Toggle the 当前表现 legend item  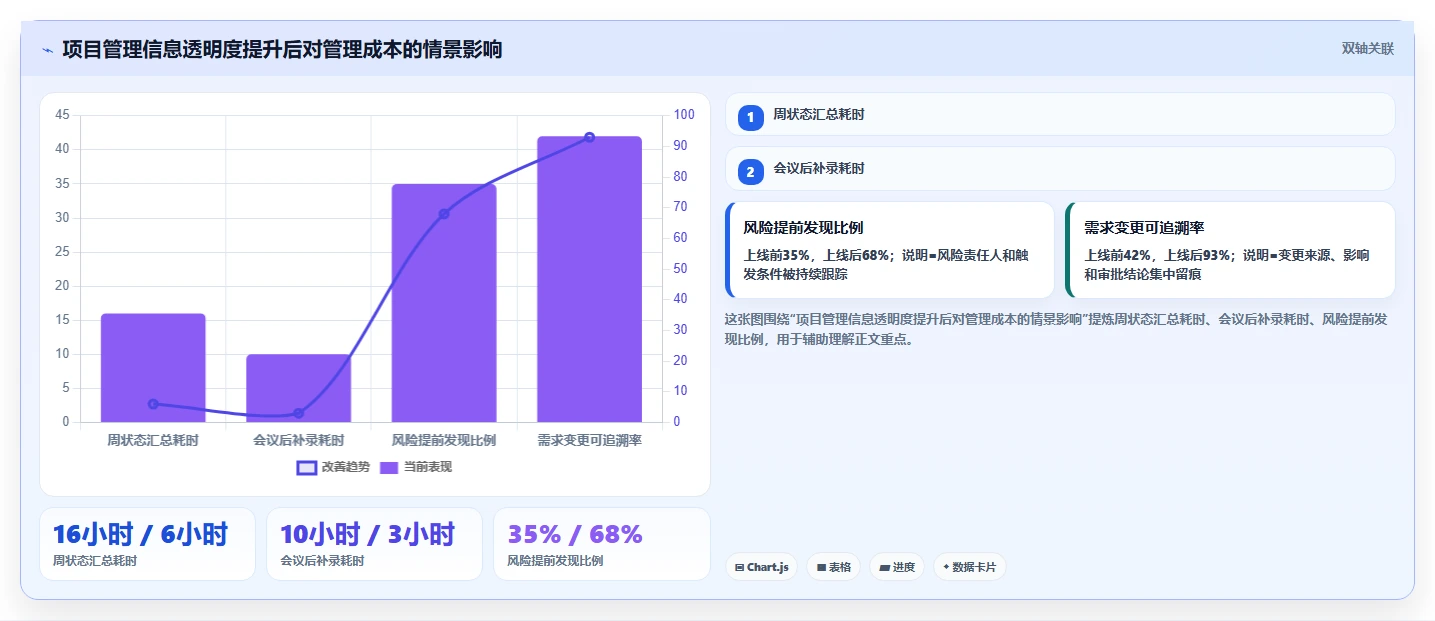(x=416, y=467)
